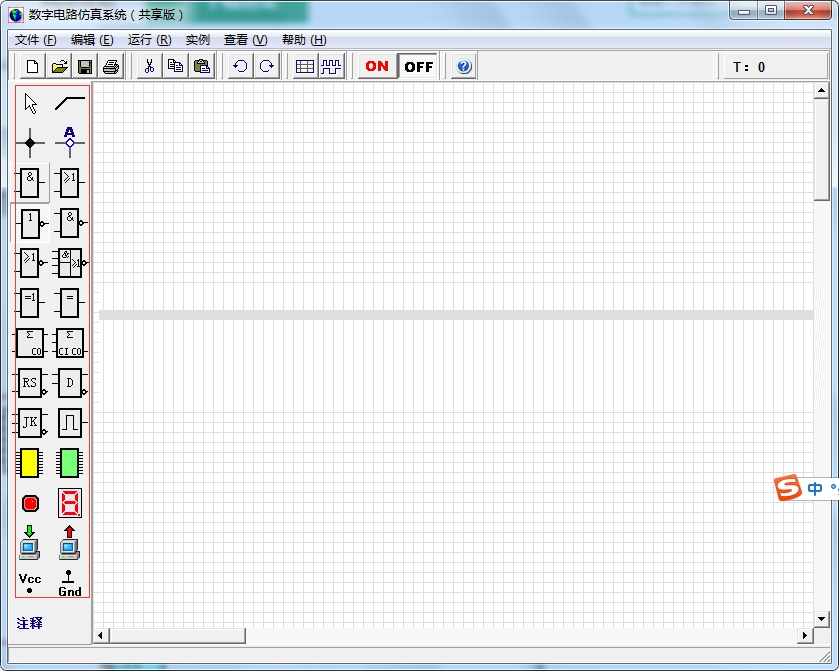Open the 查看 (V) menu
Screen dimensions: 839x671
[246, 40]
